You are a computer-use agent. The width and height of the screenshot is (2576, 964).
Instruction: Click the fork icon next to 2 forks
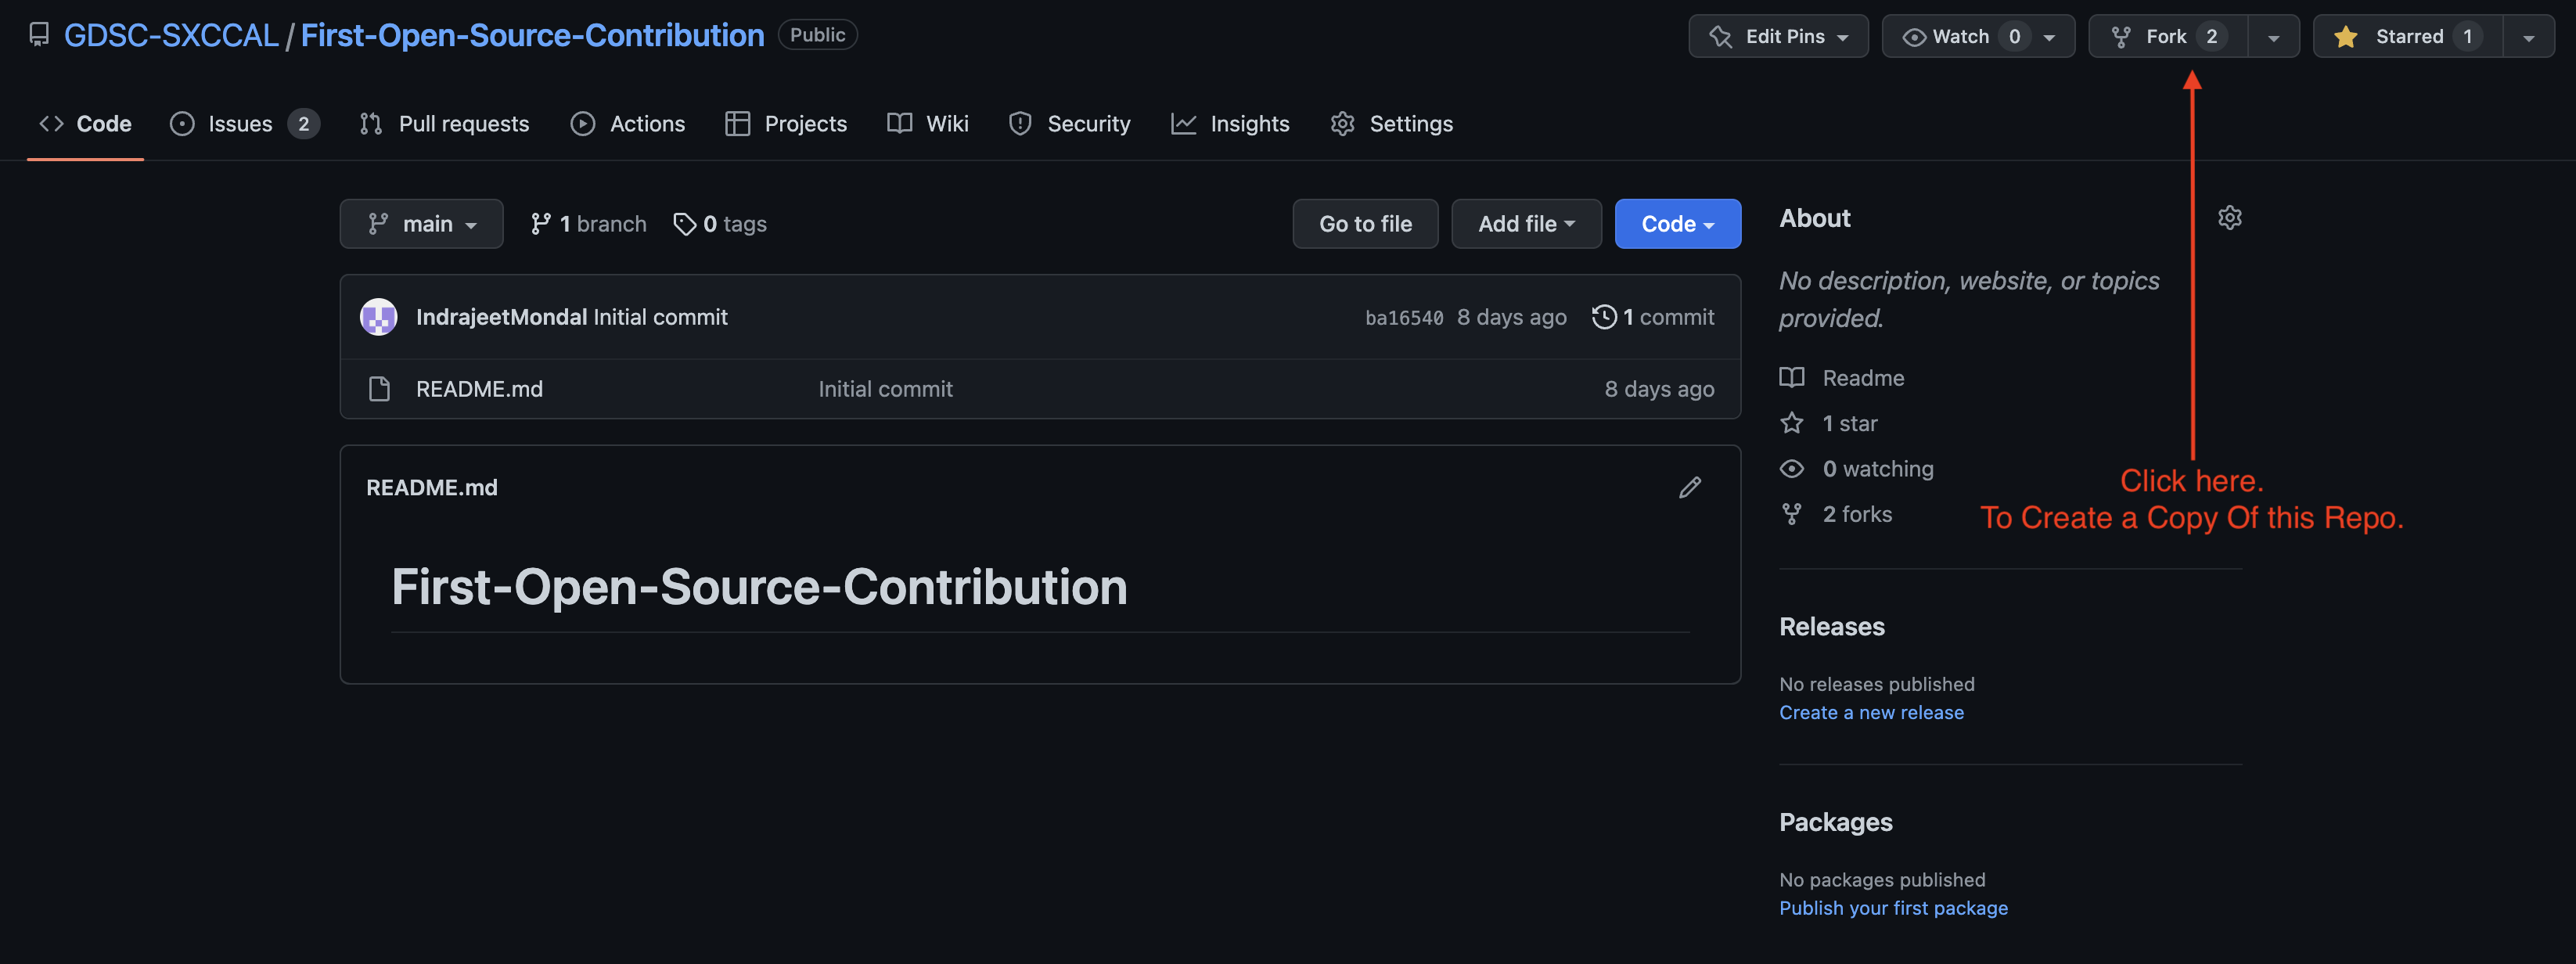[1791, 514]
